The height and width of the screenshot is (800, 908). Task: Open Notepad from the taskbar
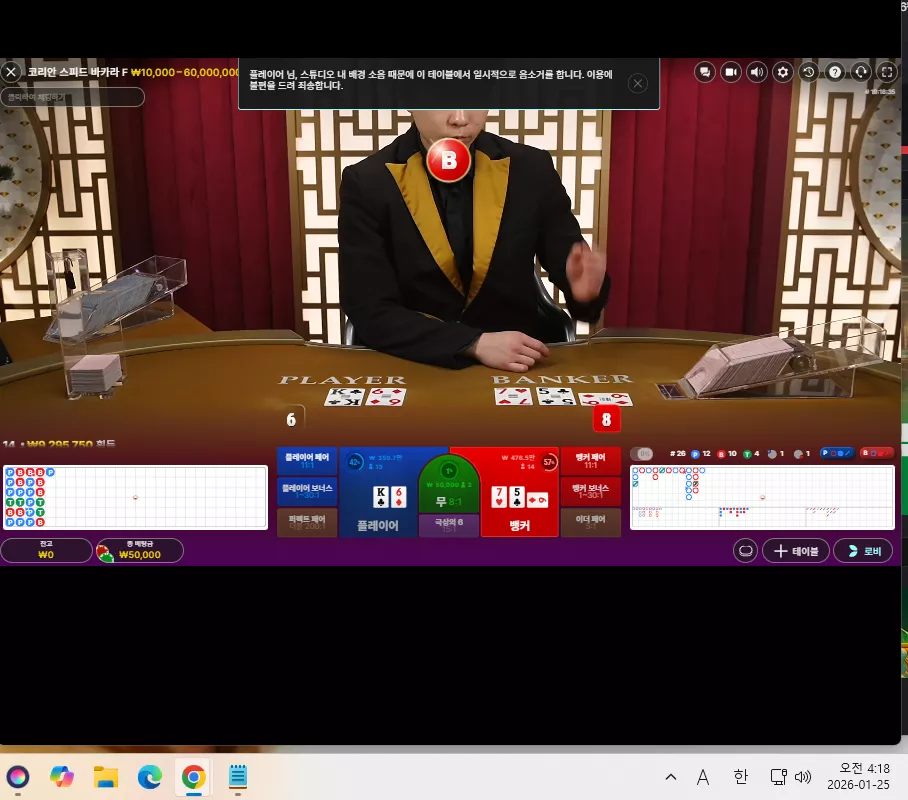pos(238,777)
